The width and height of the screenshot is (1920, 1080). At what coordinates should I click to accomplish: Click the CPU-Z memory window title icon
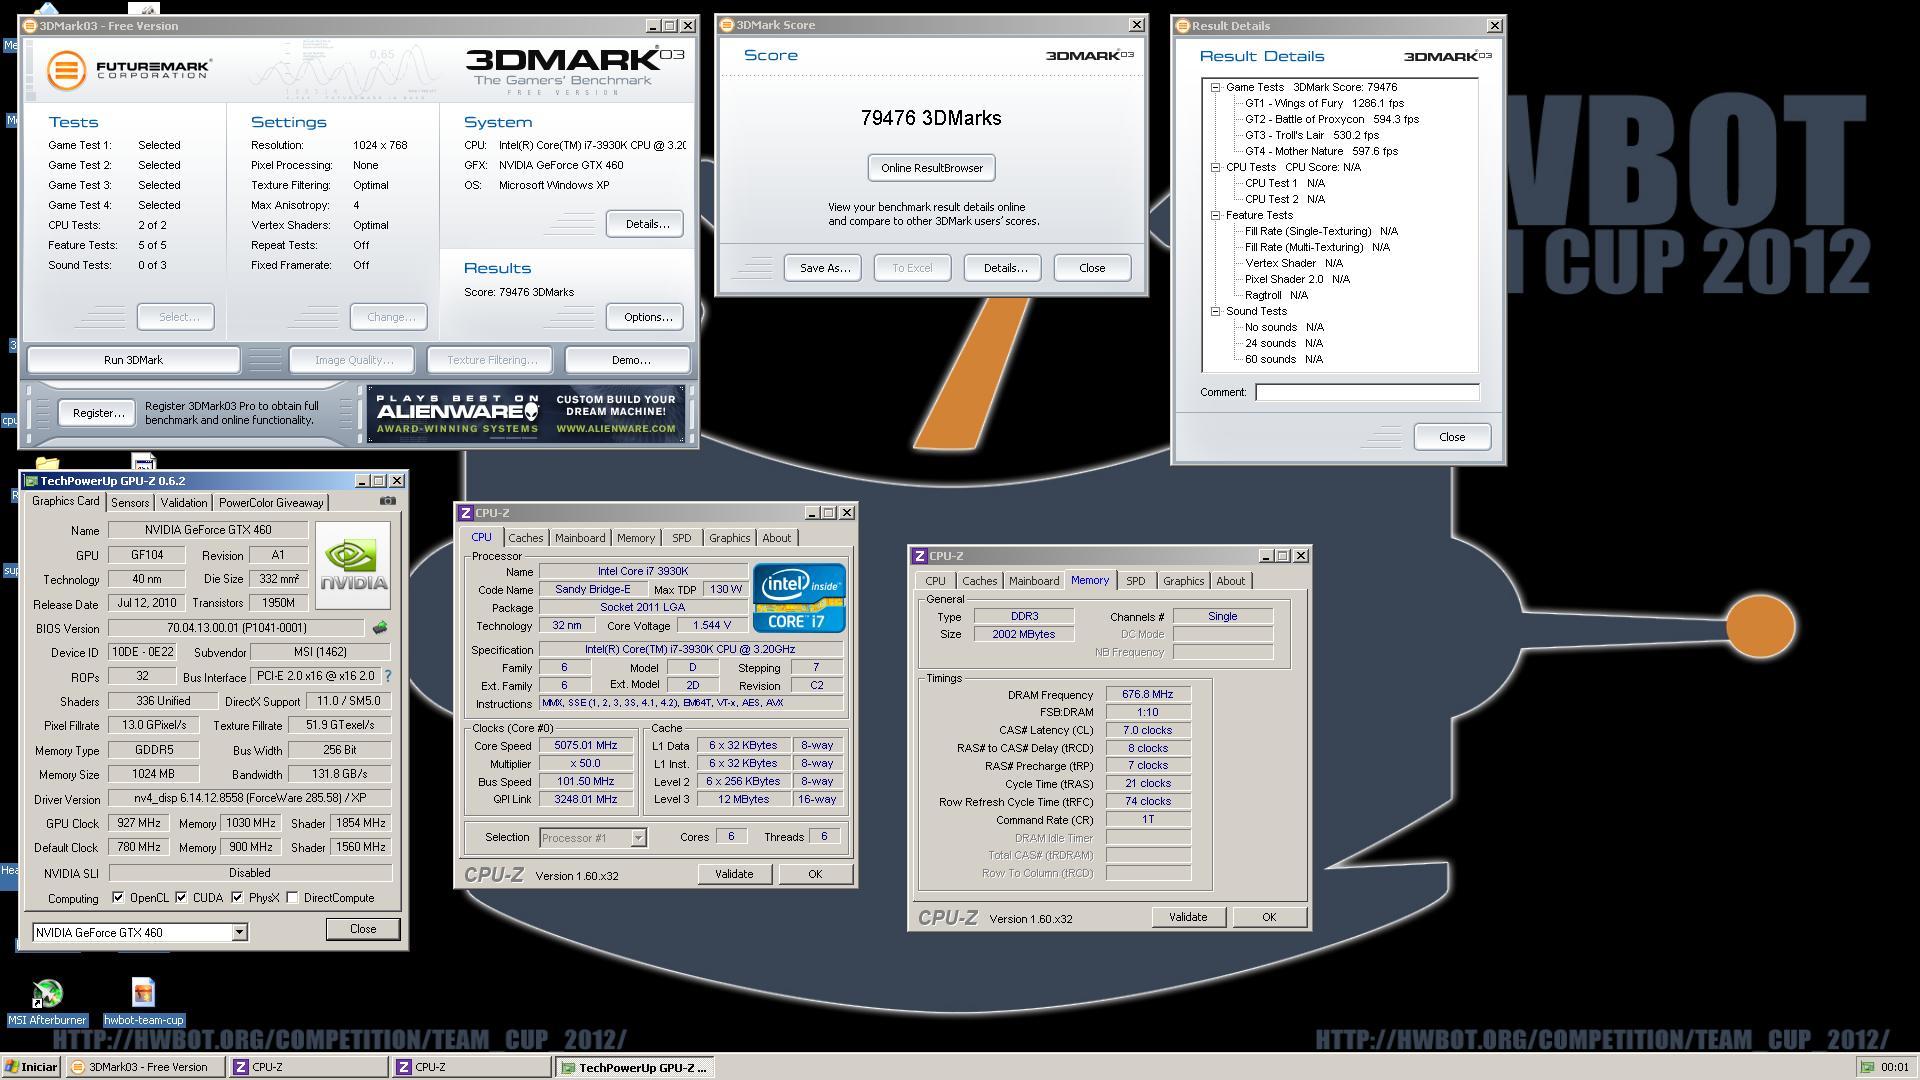click(919, 556)
